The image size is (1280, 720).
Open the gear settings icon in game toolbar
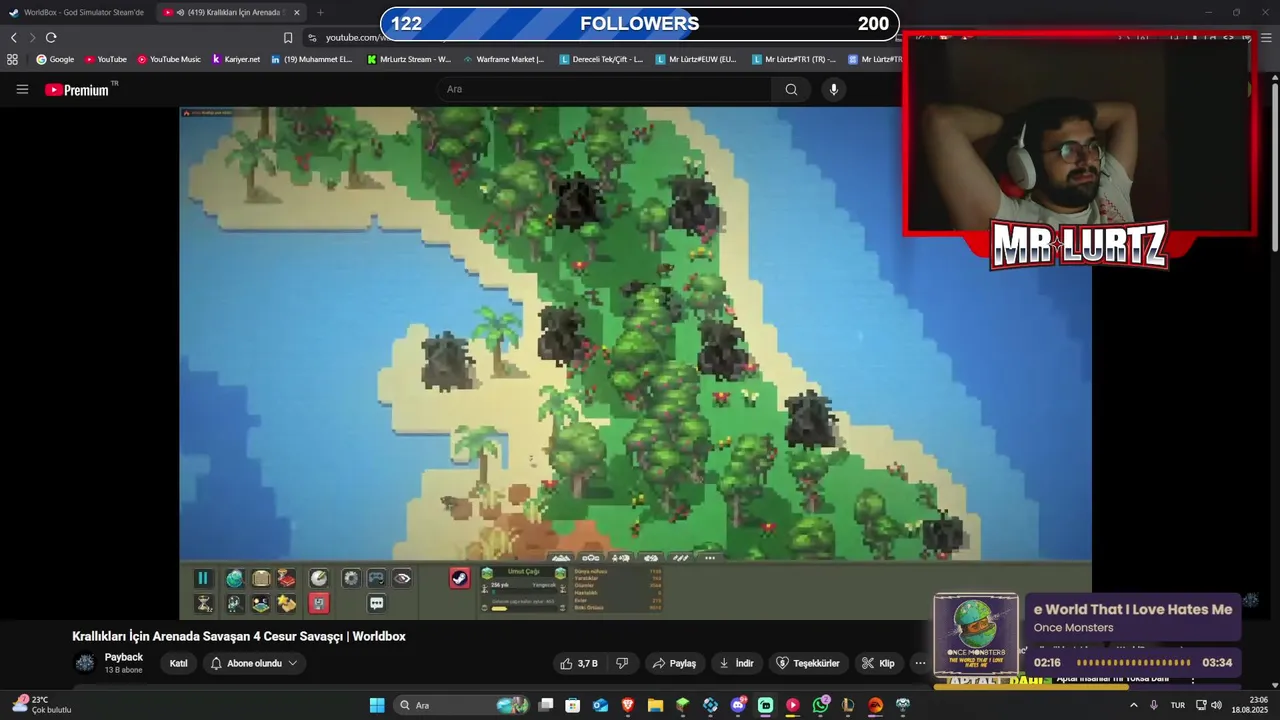tap(351, 578)
